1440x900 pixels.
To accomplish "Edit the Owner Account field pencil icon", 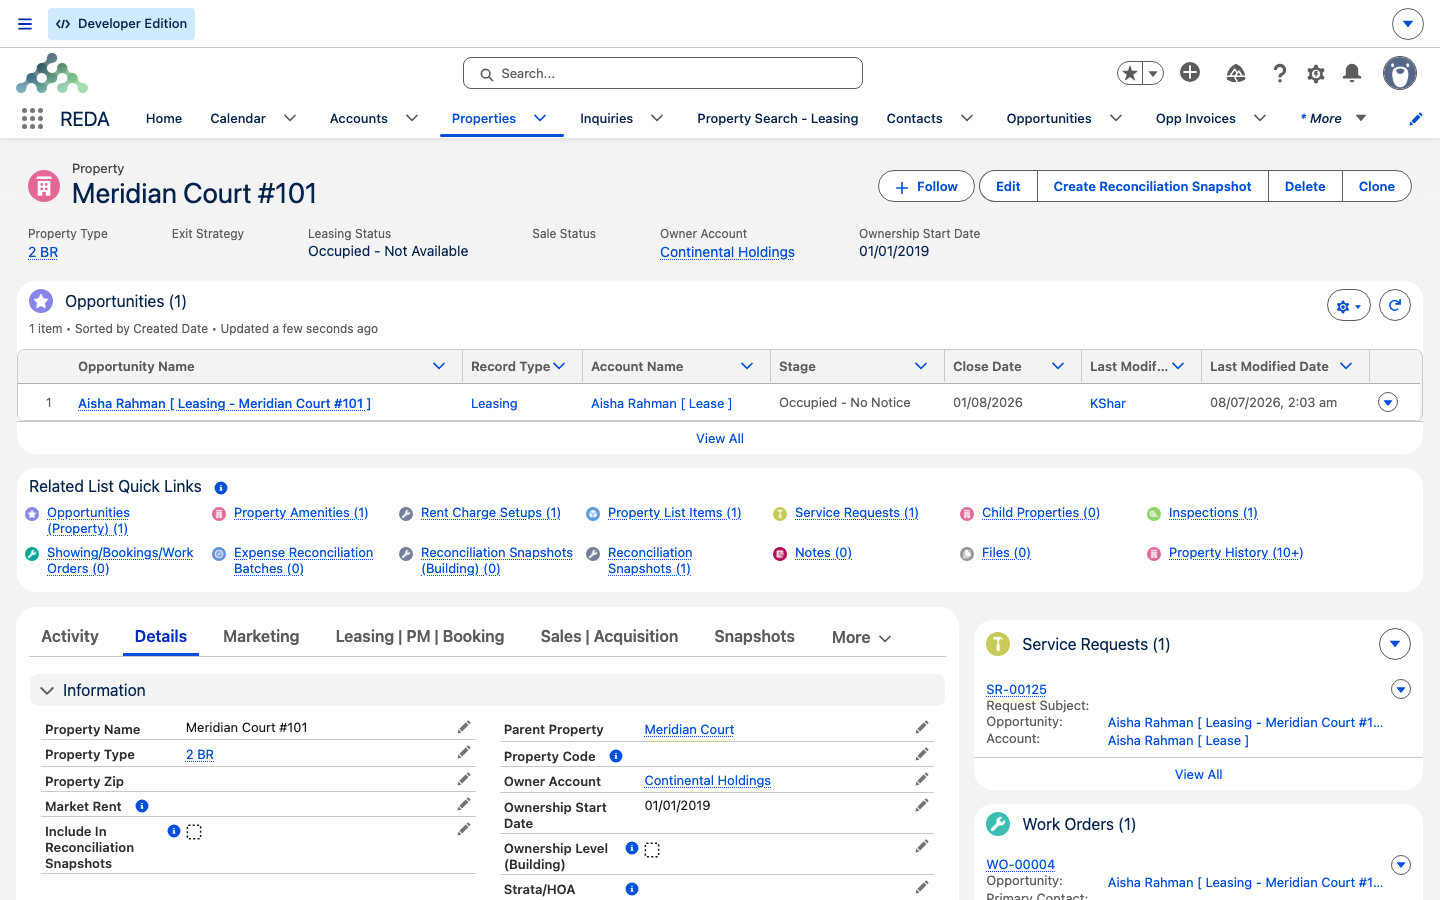I will coord(922,779).
